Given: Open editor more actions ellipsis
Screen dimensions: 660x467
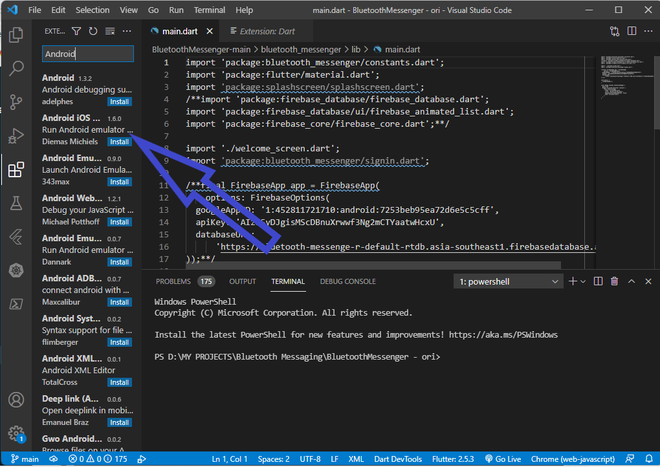Looking at the screenshot, I should pyautogui.click(x=648, y=31).
